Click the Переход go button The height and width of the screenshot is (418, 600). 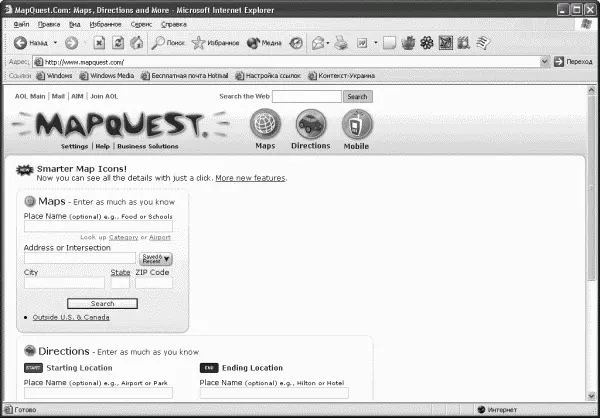click(573, 62)
